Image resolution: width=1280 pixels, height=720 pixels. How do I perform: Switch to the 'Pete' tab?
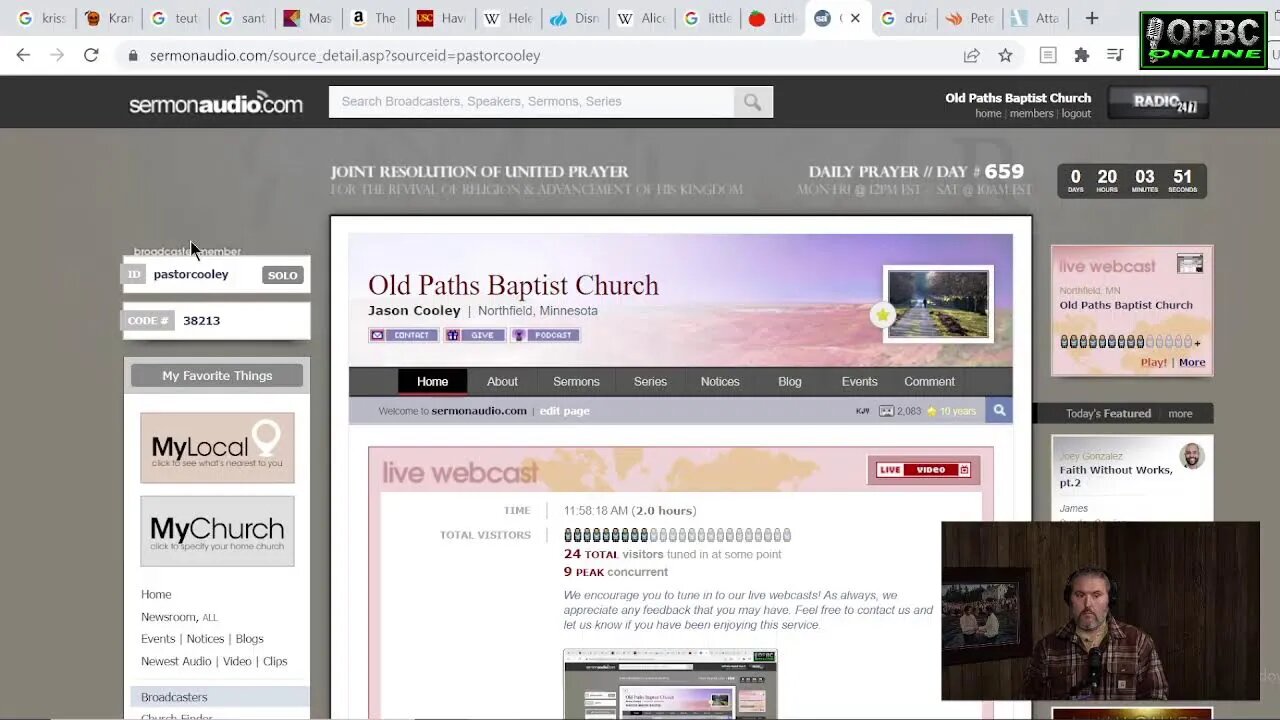(970, 18)
